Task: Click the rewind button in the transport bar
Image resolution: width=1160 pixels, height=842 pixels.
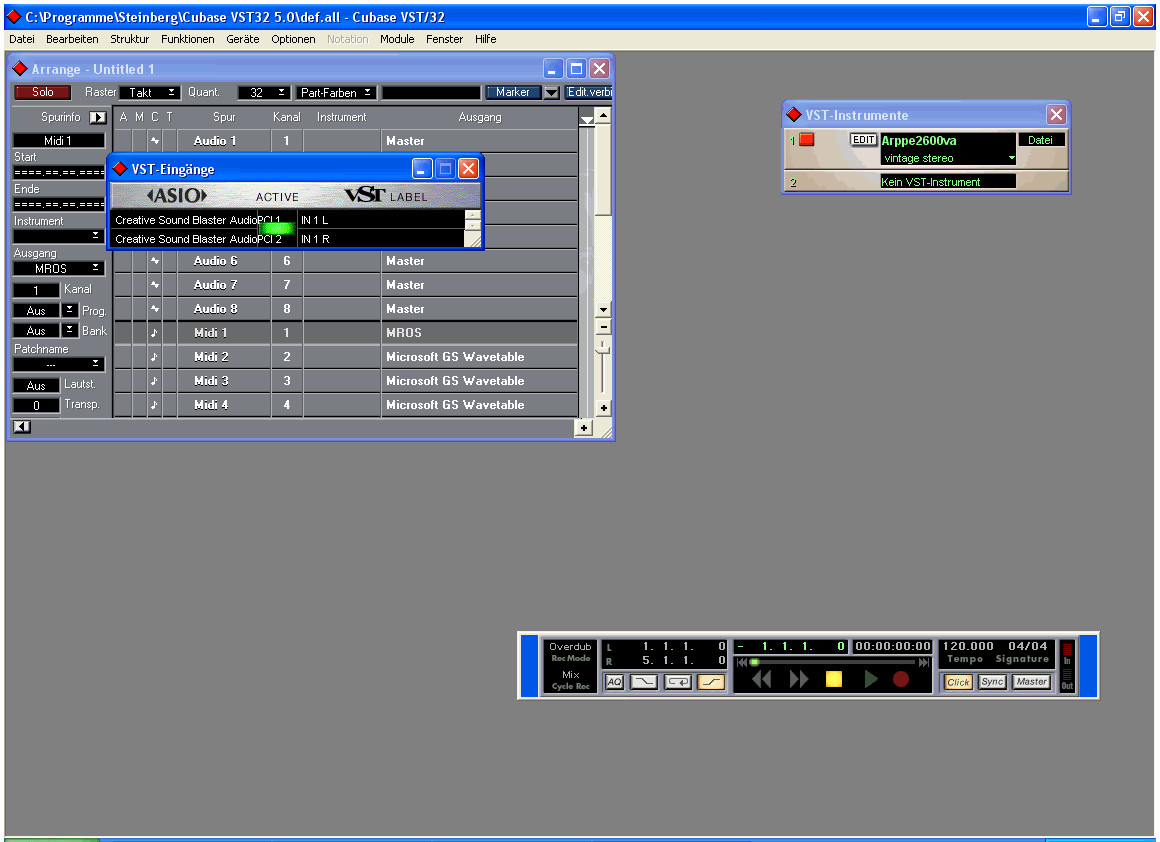Action: tap(761, 679)
